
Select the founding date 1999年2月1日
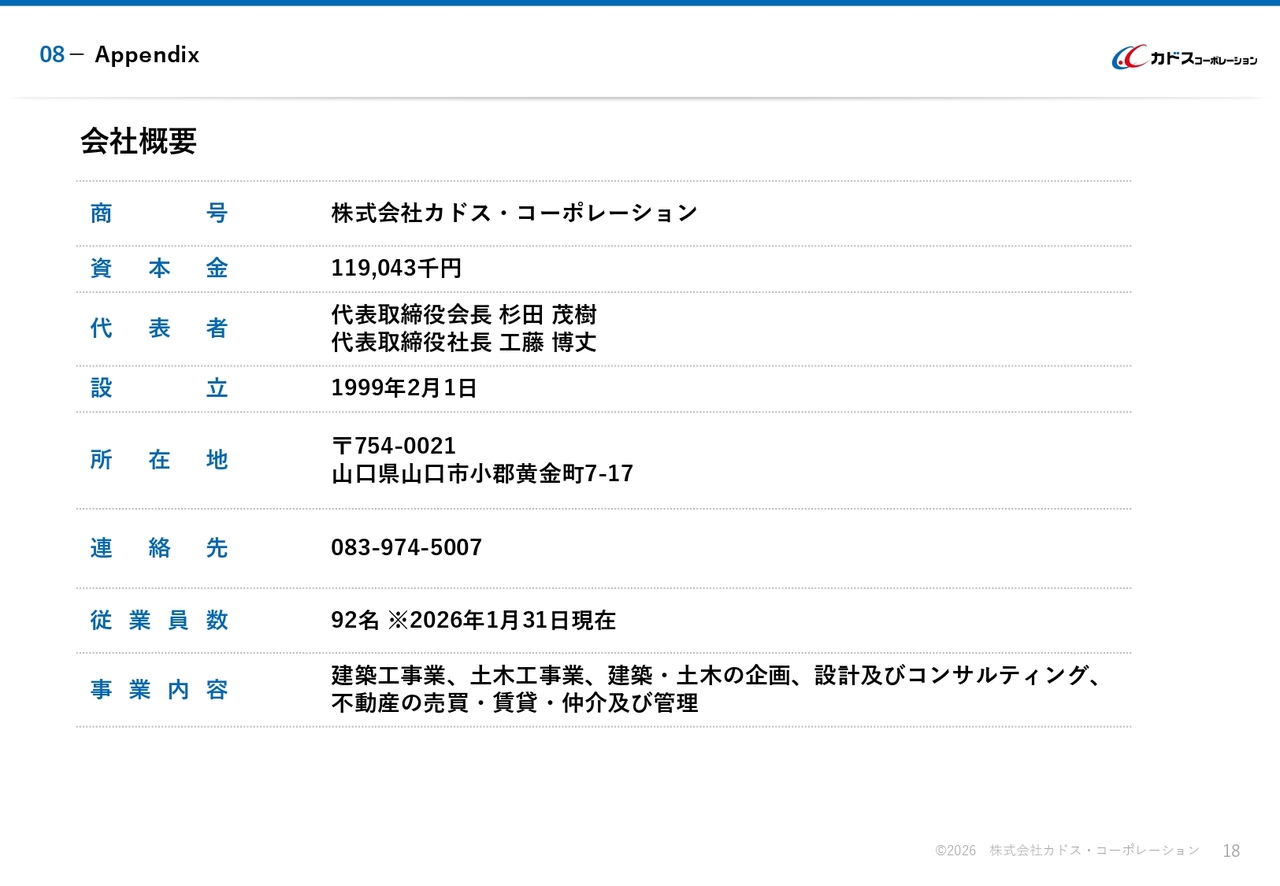pyautogui.click(x=404, y=388)
